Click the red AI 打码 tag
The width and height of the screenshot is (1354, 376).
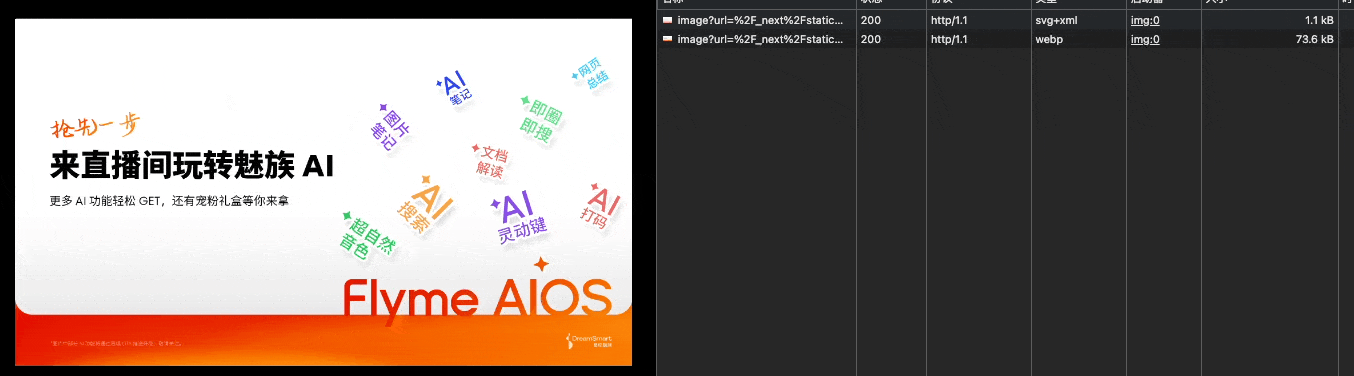pos(601,207)
